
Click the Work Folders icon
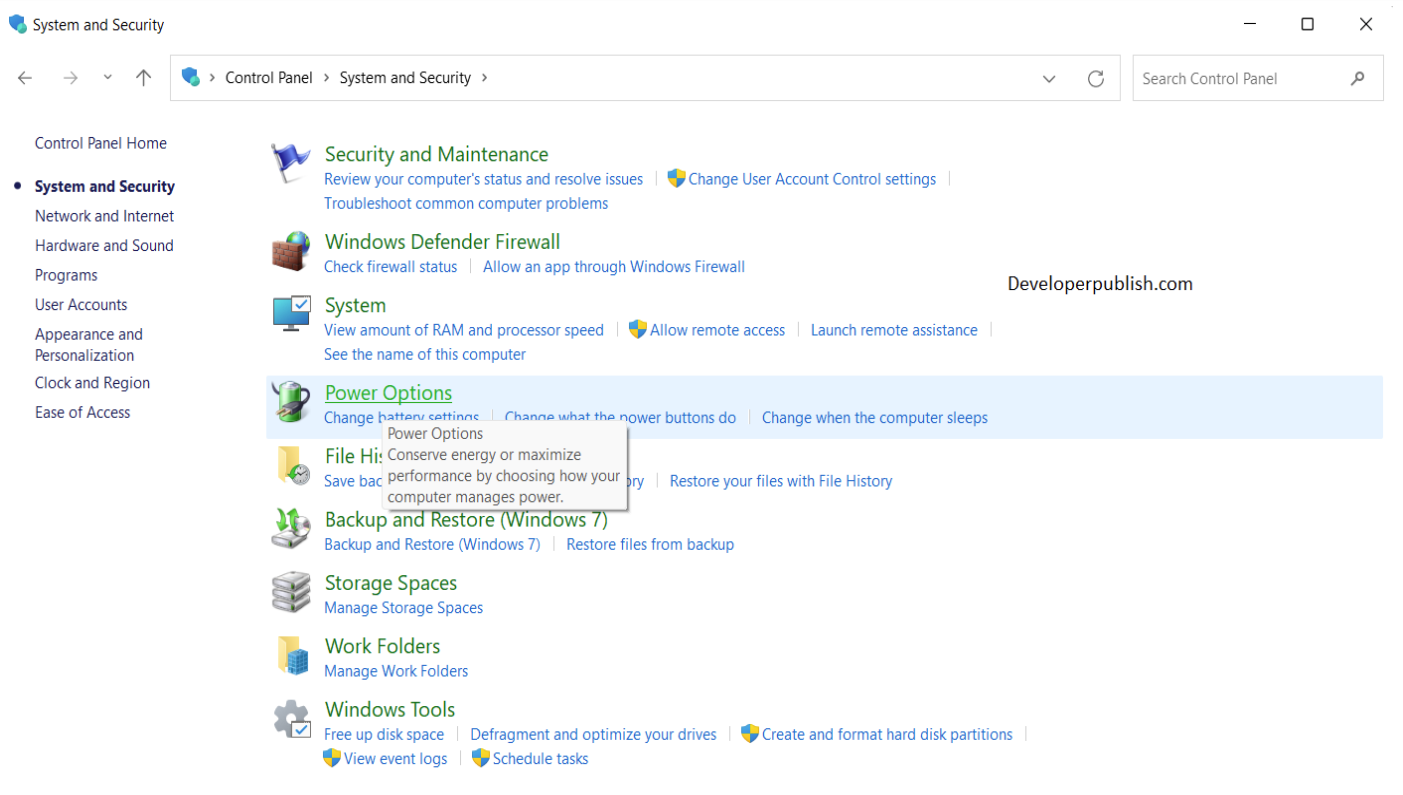click(x=291, y=655)
